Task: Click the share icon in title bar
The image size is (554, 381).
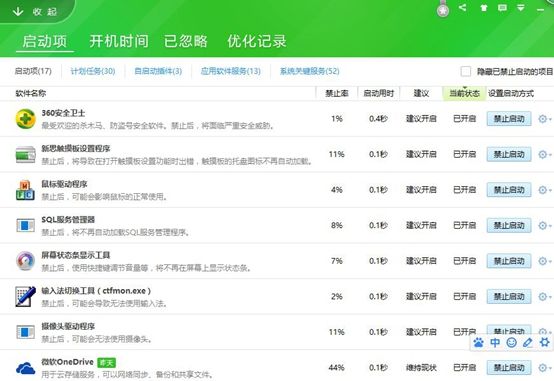Action: (x=462, y=7)
